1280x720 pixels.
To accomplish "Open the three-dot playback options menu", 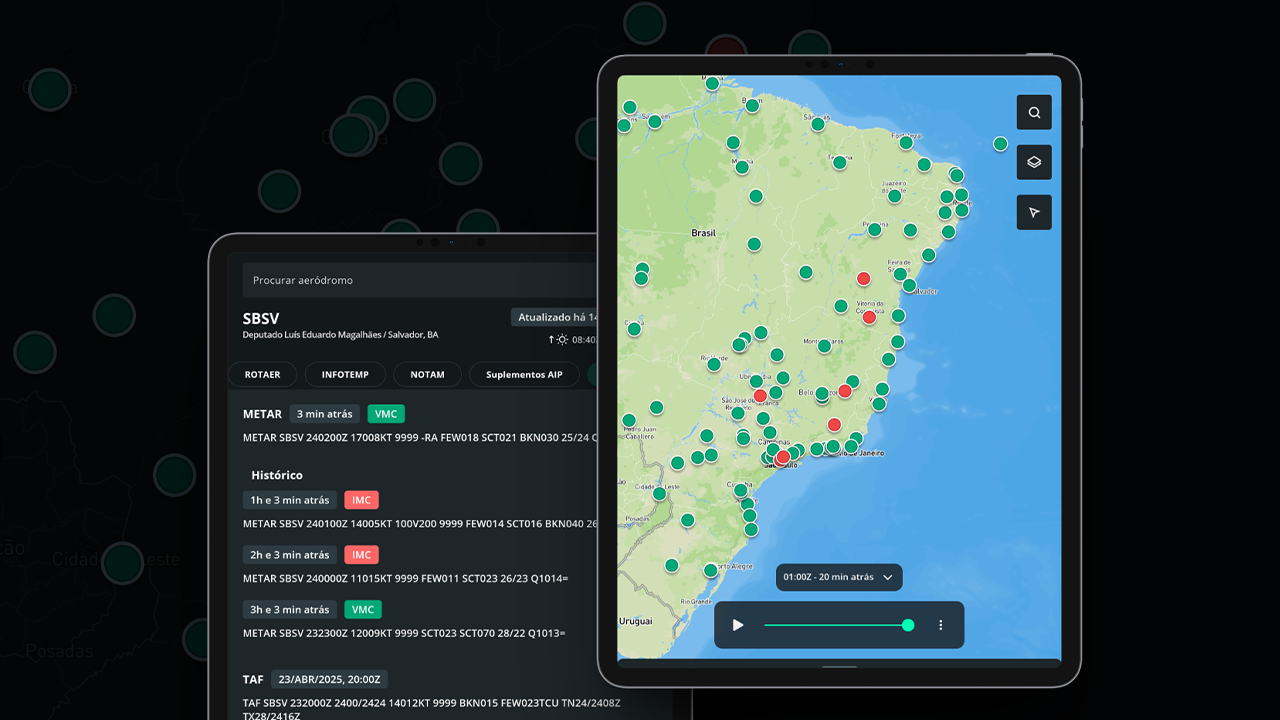I will pyautogui.click(x=940, y=625).
